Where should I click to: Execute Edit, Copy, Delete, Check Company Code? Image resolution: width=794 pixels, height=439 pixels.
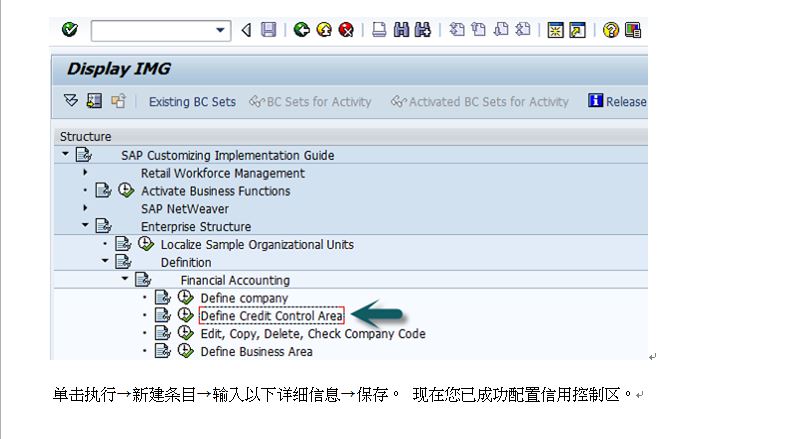point(185,333)
